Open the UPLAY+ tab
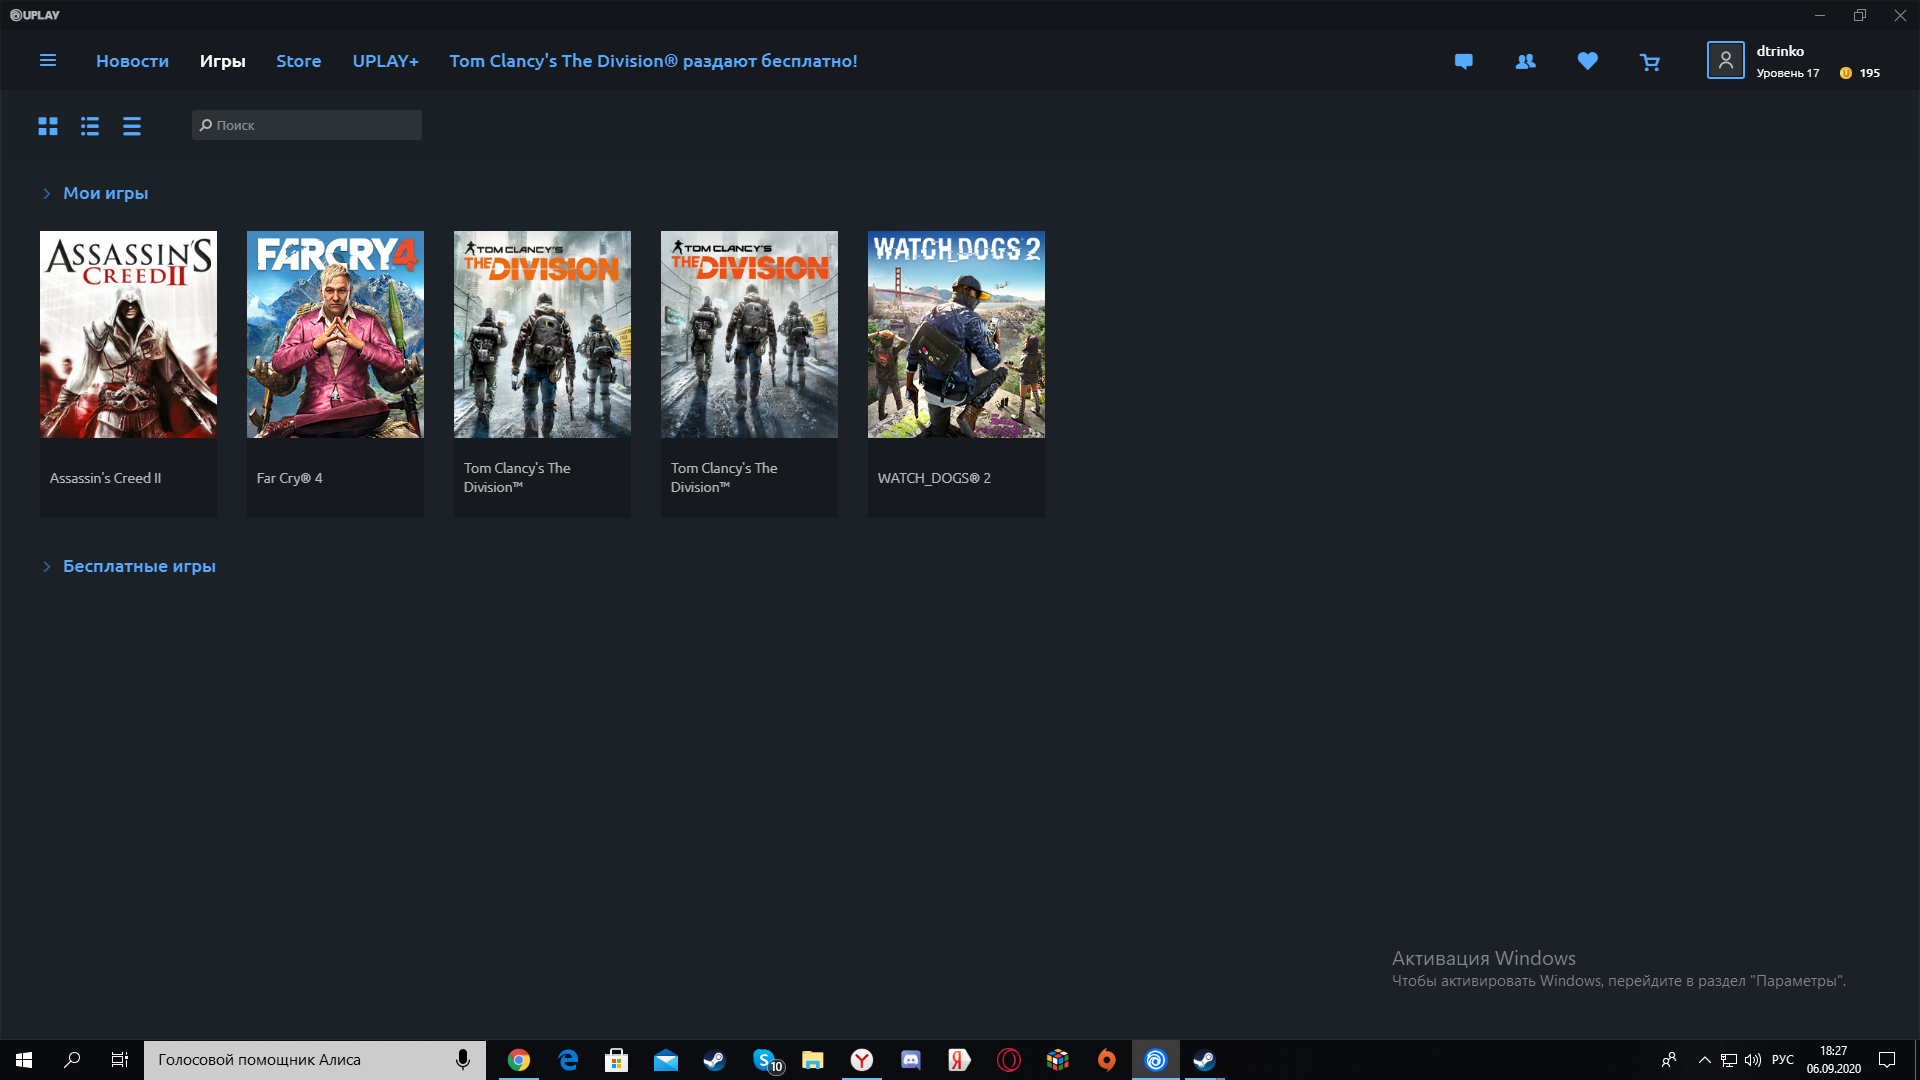This screenshot has height=1080, width=1920. [385, 61]
